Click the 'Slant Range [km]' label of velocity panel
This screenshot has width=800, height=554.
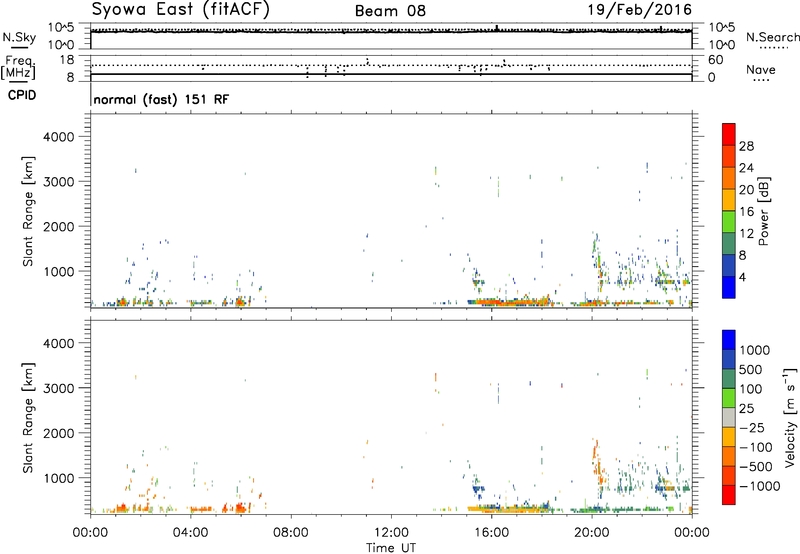pos(28,418)
